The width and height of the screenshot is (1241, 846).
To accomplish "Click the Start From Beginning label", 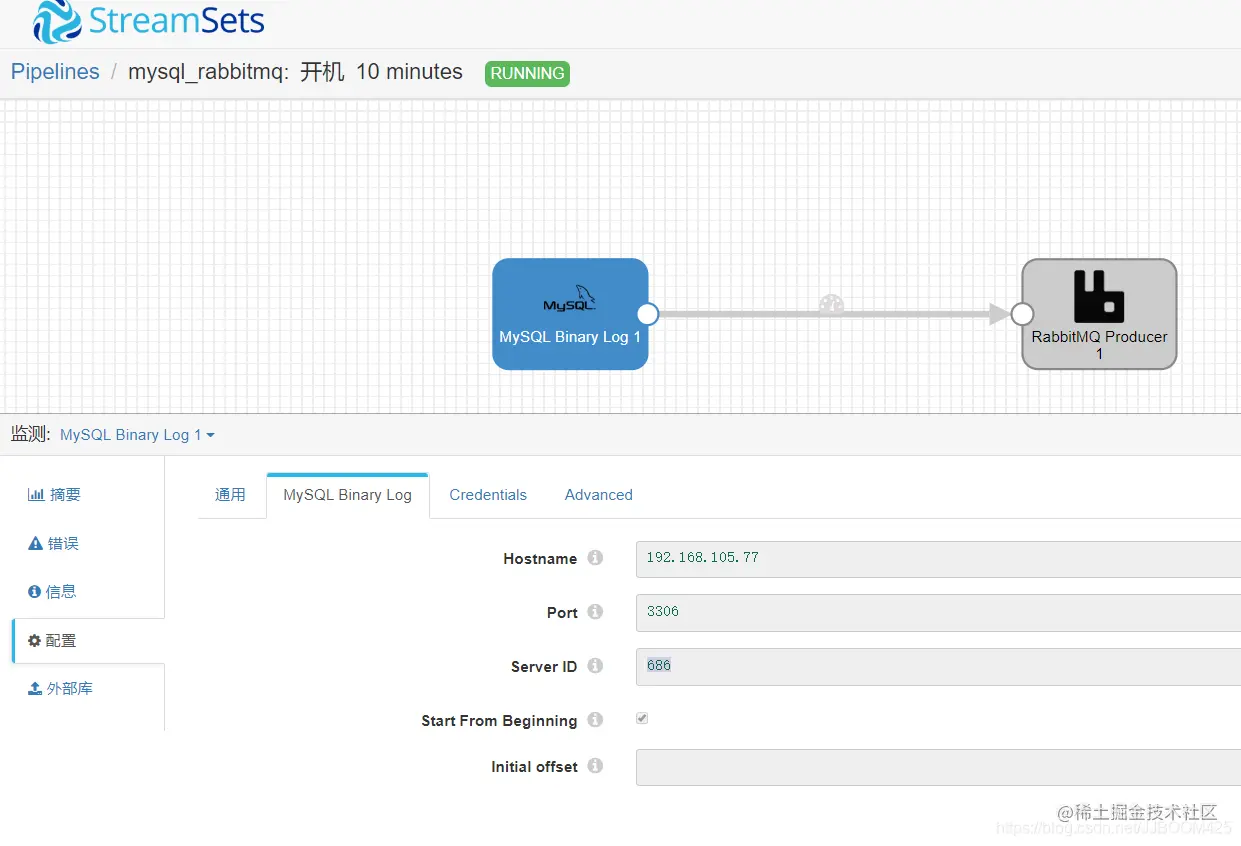I will (x=499, y=721).
